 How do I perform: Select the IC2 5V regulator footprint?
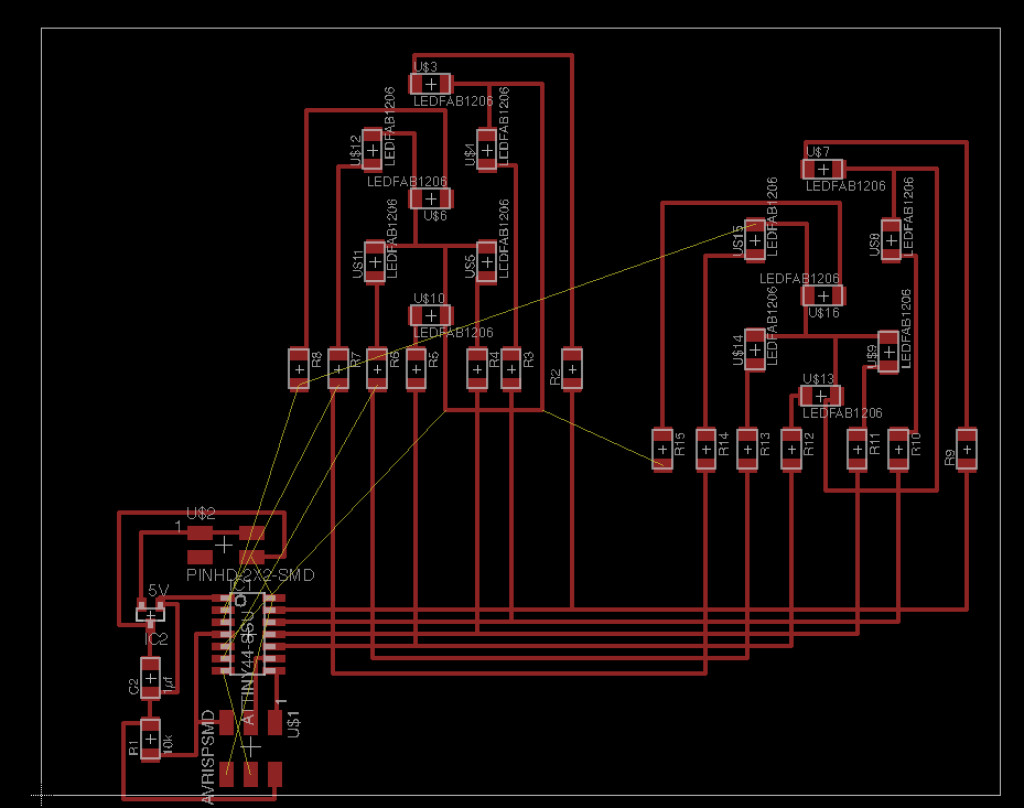tap(151, 615)
